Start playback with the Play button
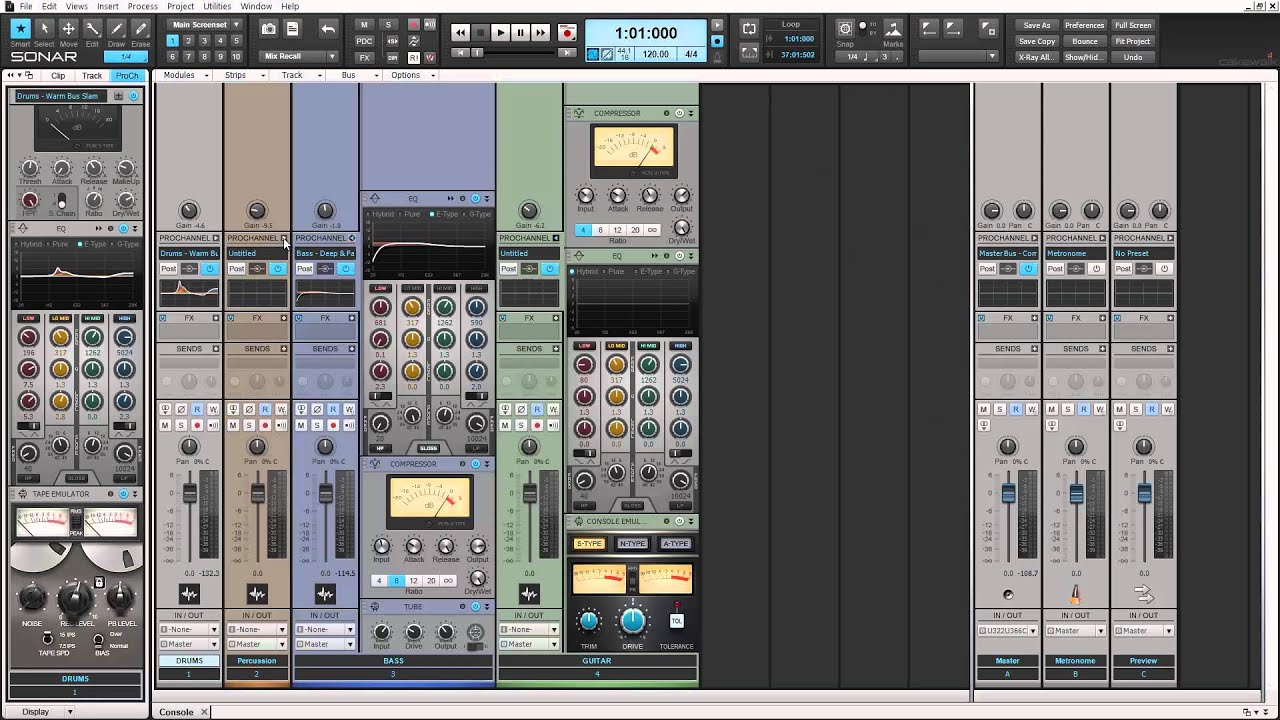This screenshot has height=720, width=1280. click(x=500, y=33)
